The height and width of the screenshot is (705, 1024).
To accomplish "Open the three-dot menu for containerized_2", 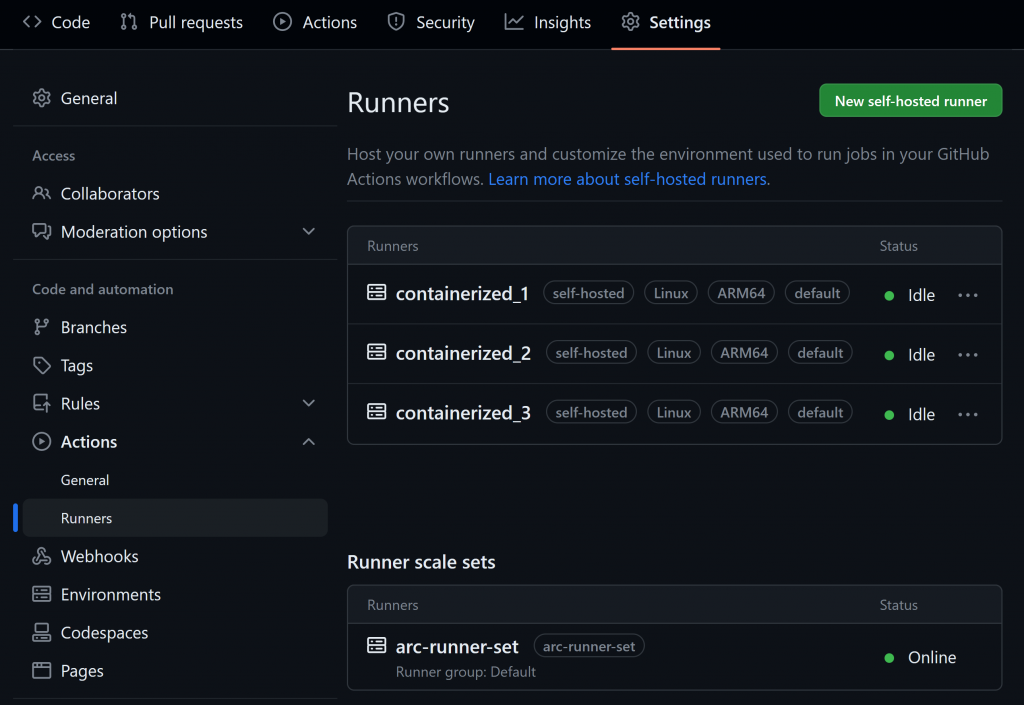I will pos(968,355).
